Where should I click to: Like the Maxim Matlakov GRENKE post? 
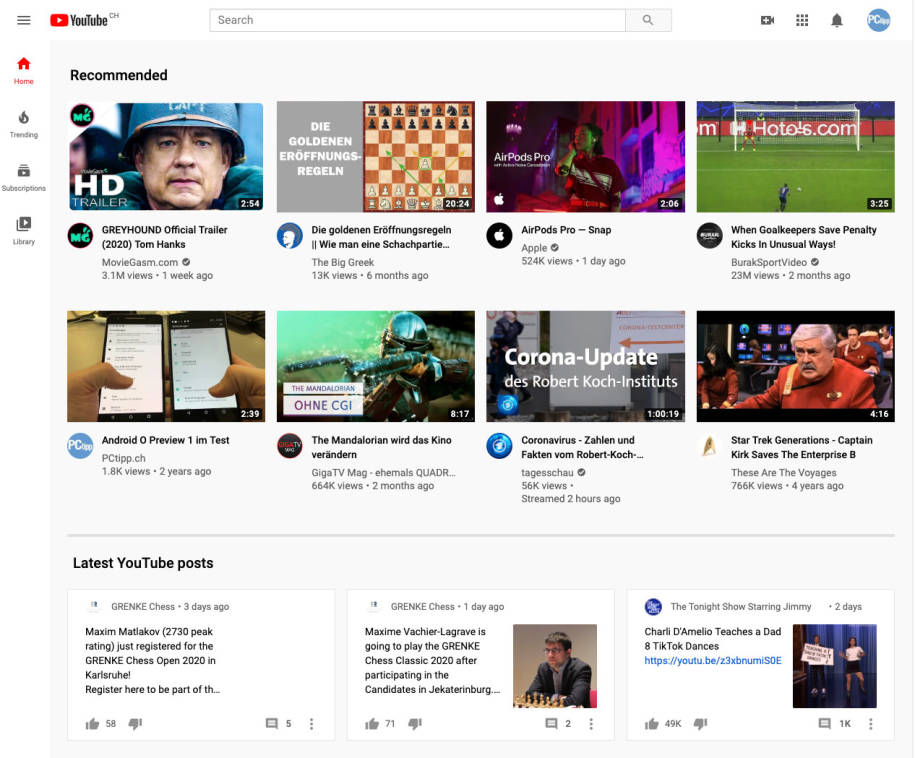92,724
